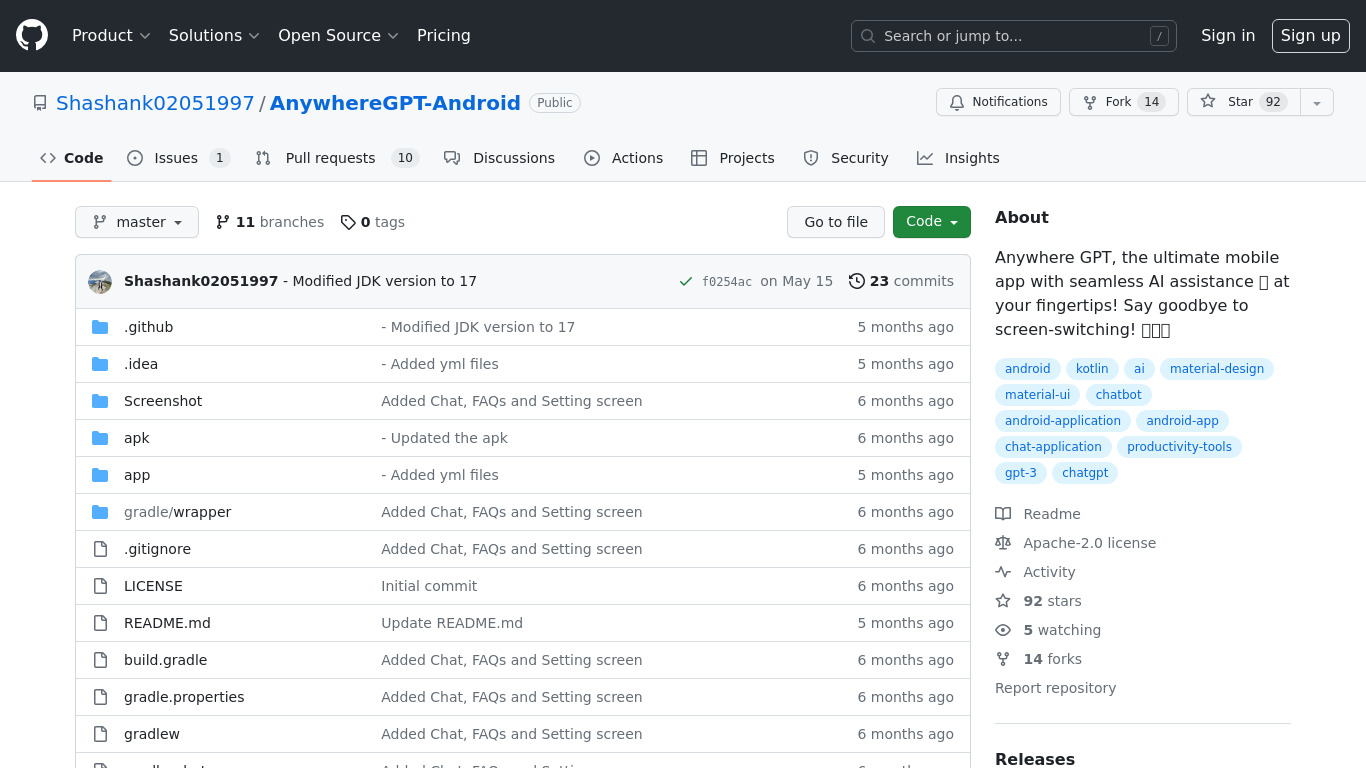Click the Readme book icon

[1003, 514]
